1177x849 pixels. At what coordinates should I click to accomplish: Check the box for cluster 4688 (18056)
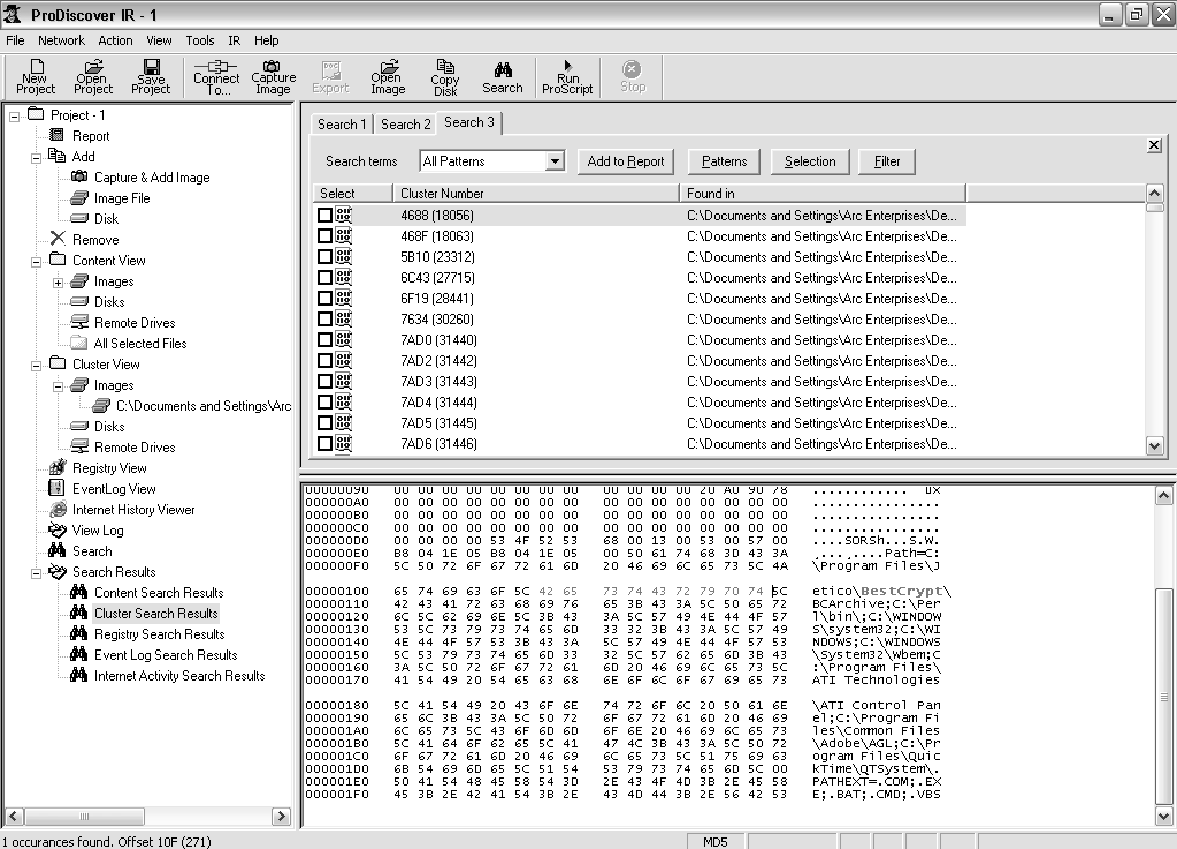[325, 215]
